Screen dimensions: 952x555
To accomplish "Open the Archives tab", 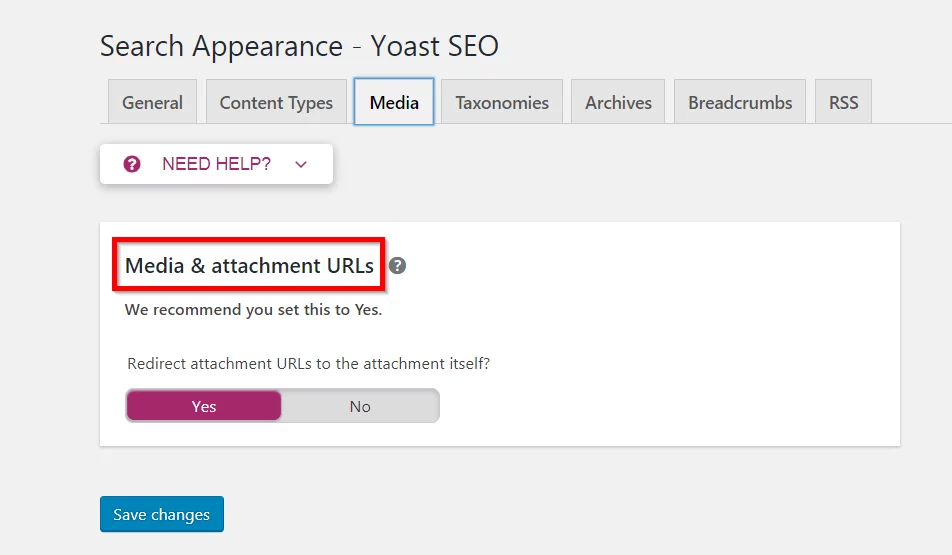I will 618,102.
